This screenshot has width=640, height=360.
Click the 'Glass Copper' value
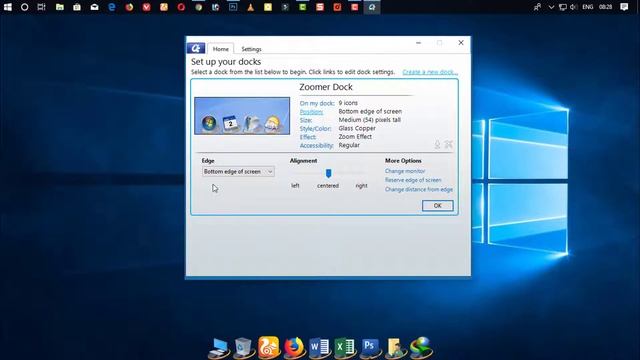pyautogui.click(x=357, y=128)
